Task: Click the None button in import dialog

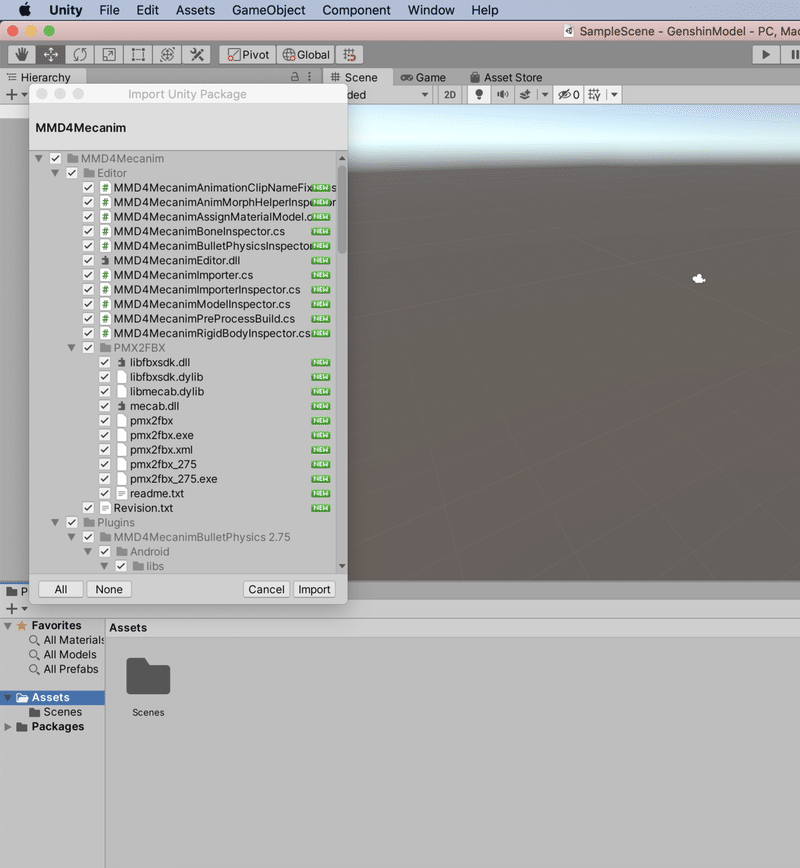Action: click(109, 590)
